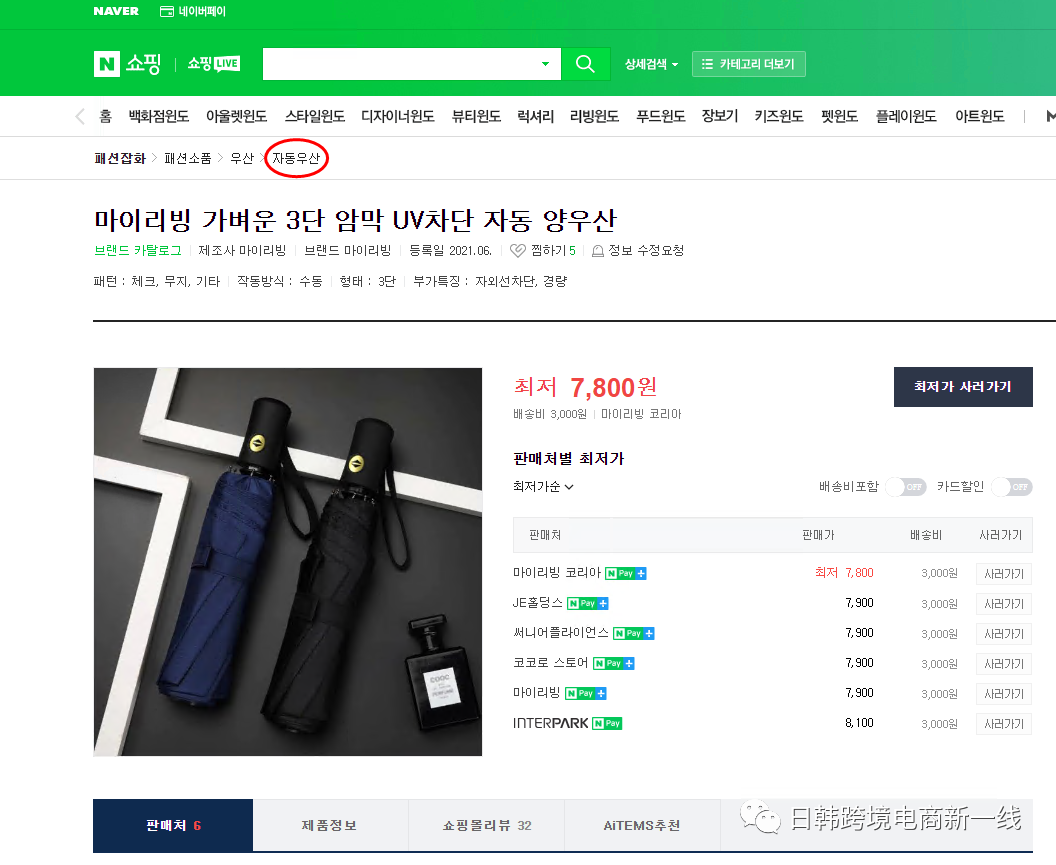Viewport: 1056px width, 865px height.
Task: Open 네이버페이 from the top black bar
Action: point(192,13)
